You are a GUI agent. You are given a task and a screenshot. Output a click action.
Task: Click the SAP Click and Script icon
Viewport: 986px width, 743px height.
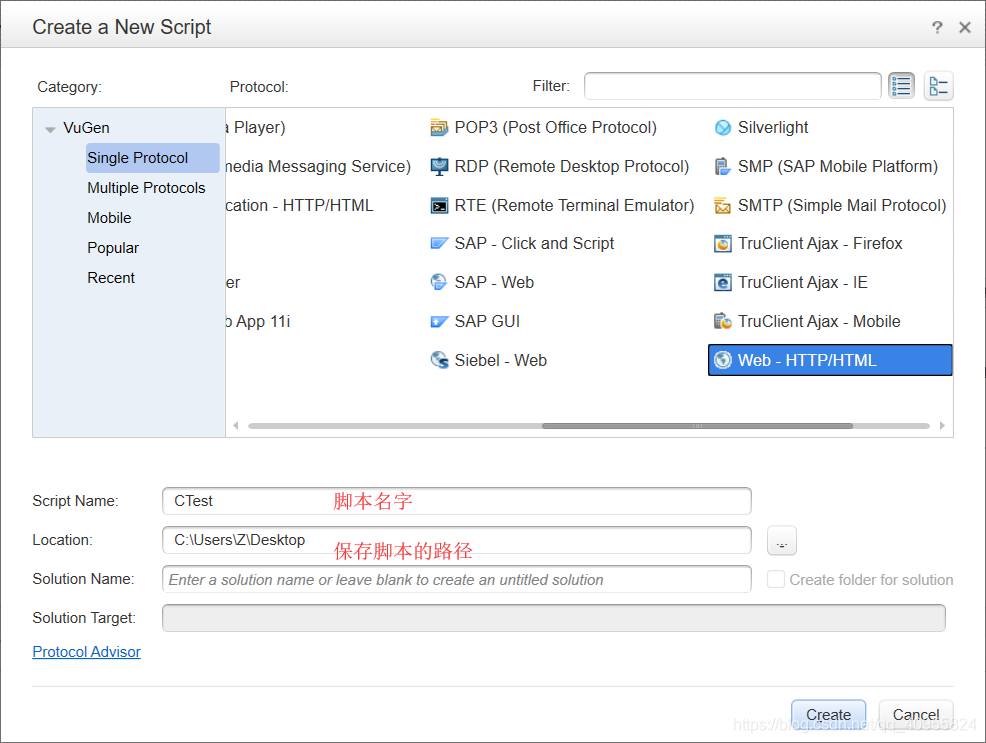pyautogui.click(x=439, y=243)
